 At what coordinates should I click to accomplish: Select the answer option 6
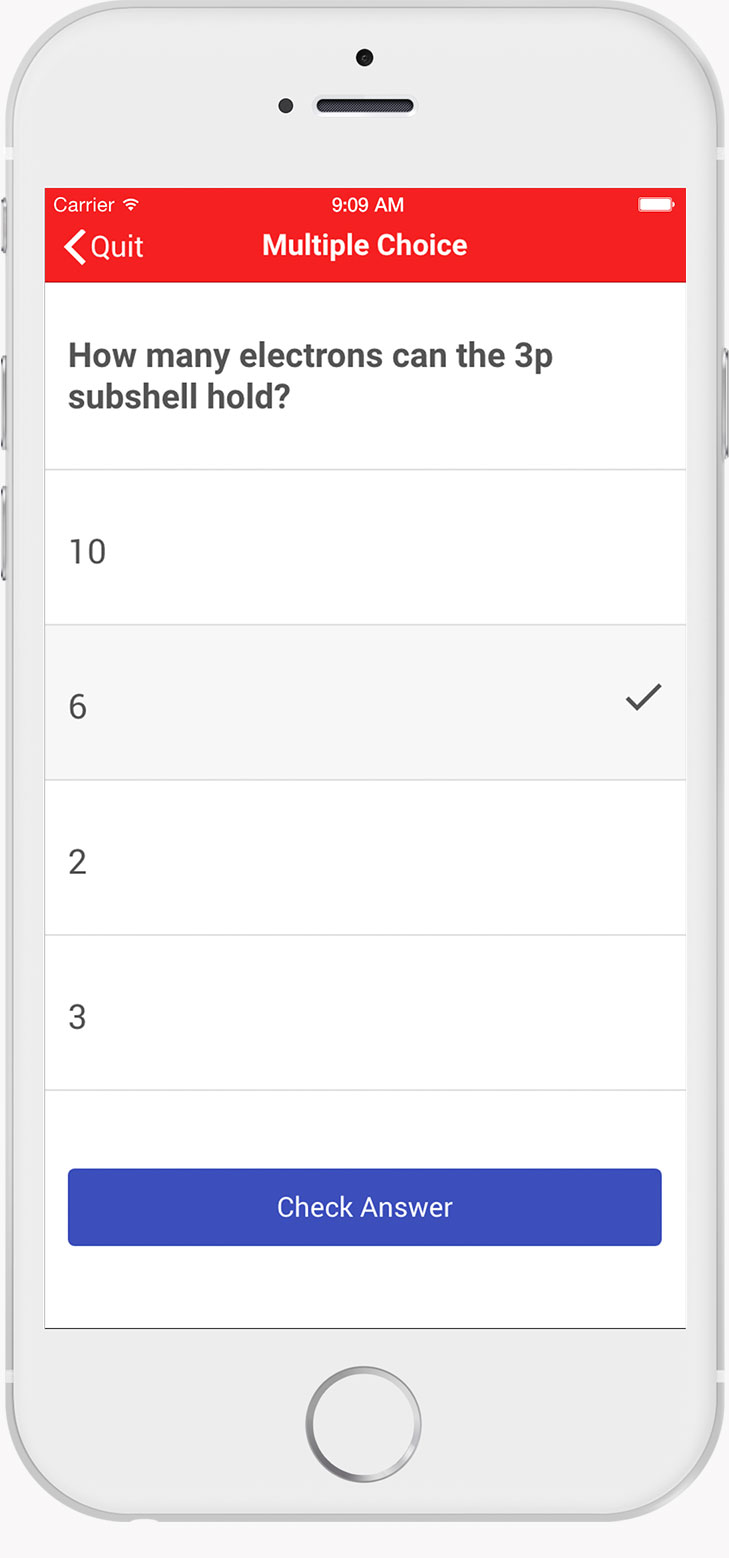pyautogui.click(x=365, y=703)
